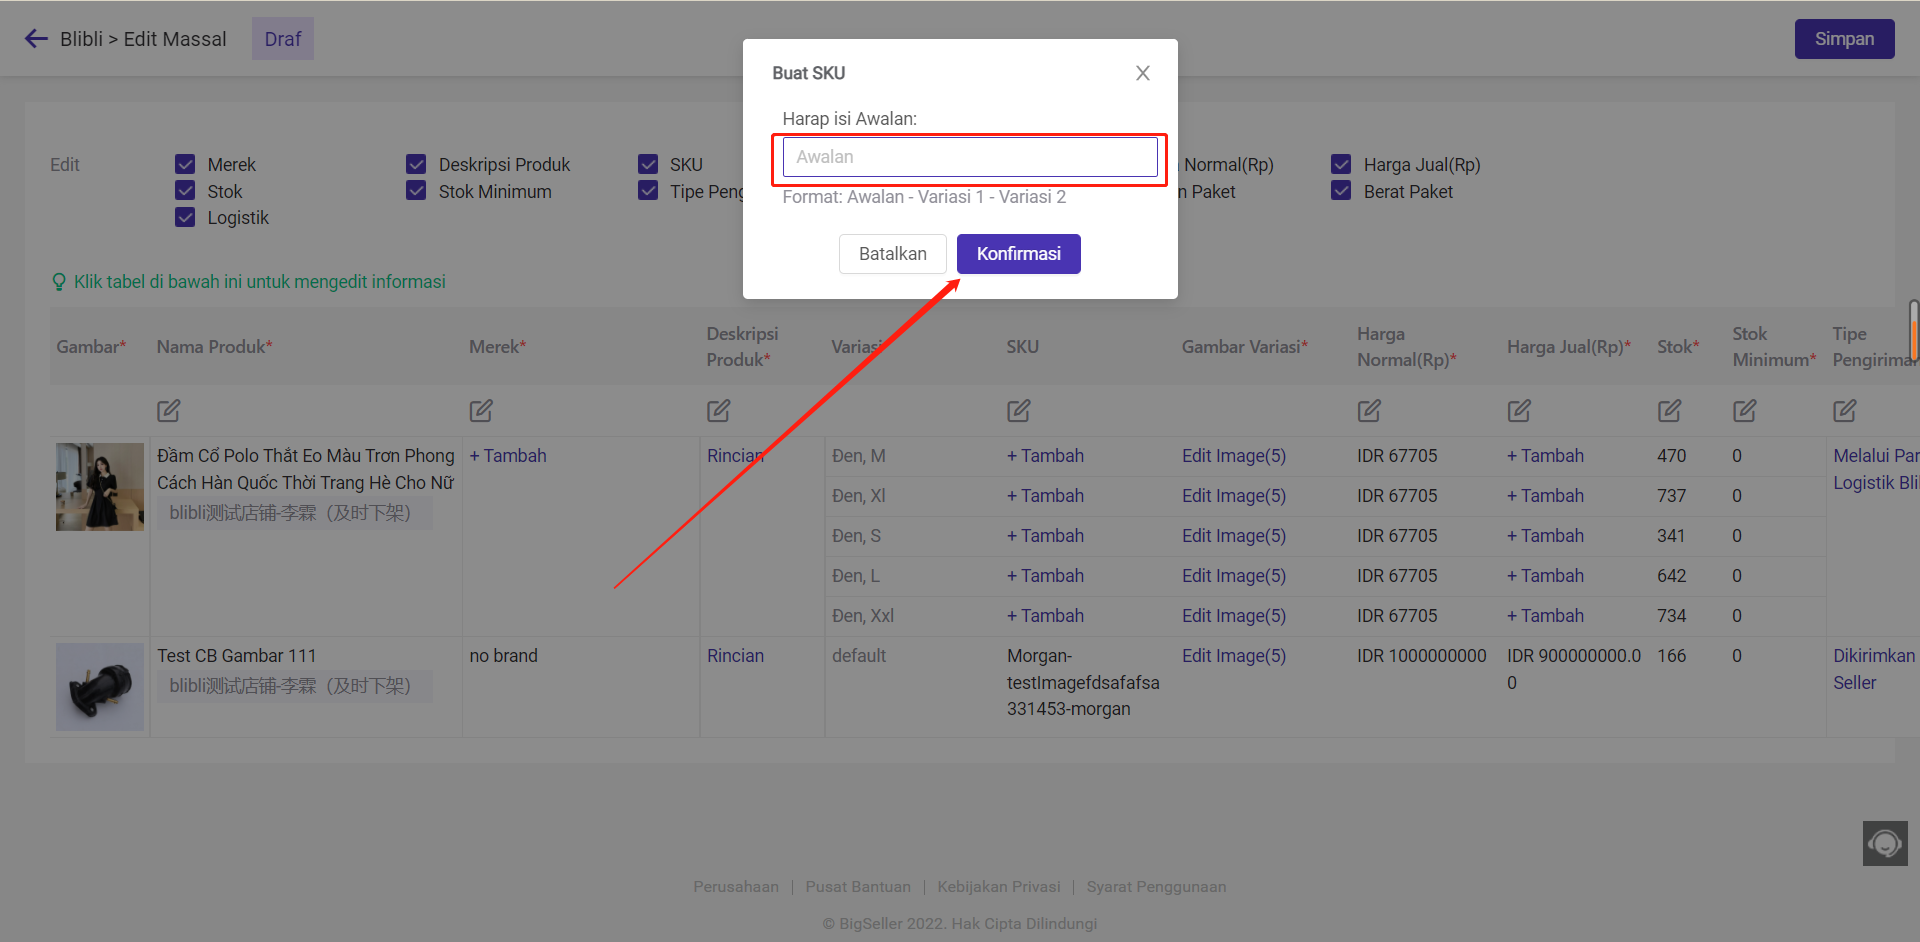Click the back arrow next to Blibli
1920x942 pixels.
pos(36,39)
